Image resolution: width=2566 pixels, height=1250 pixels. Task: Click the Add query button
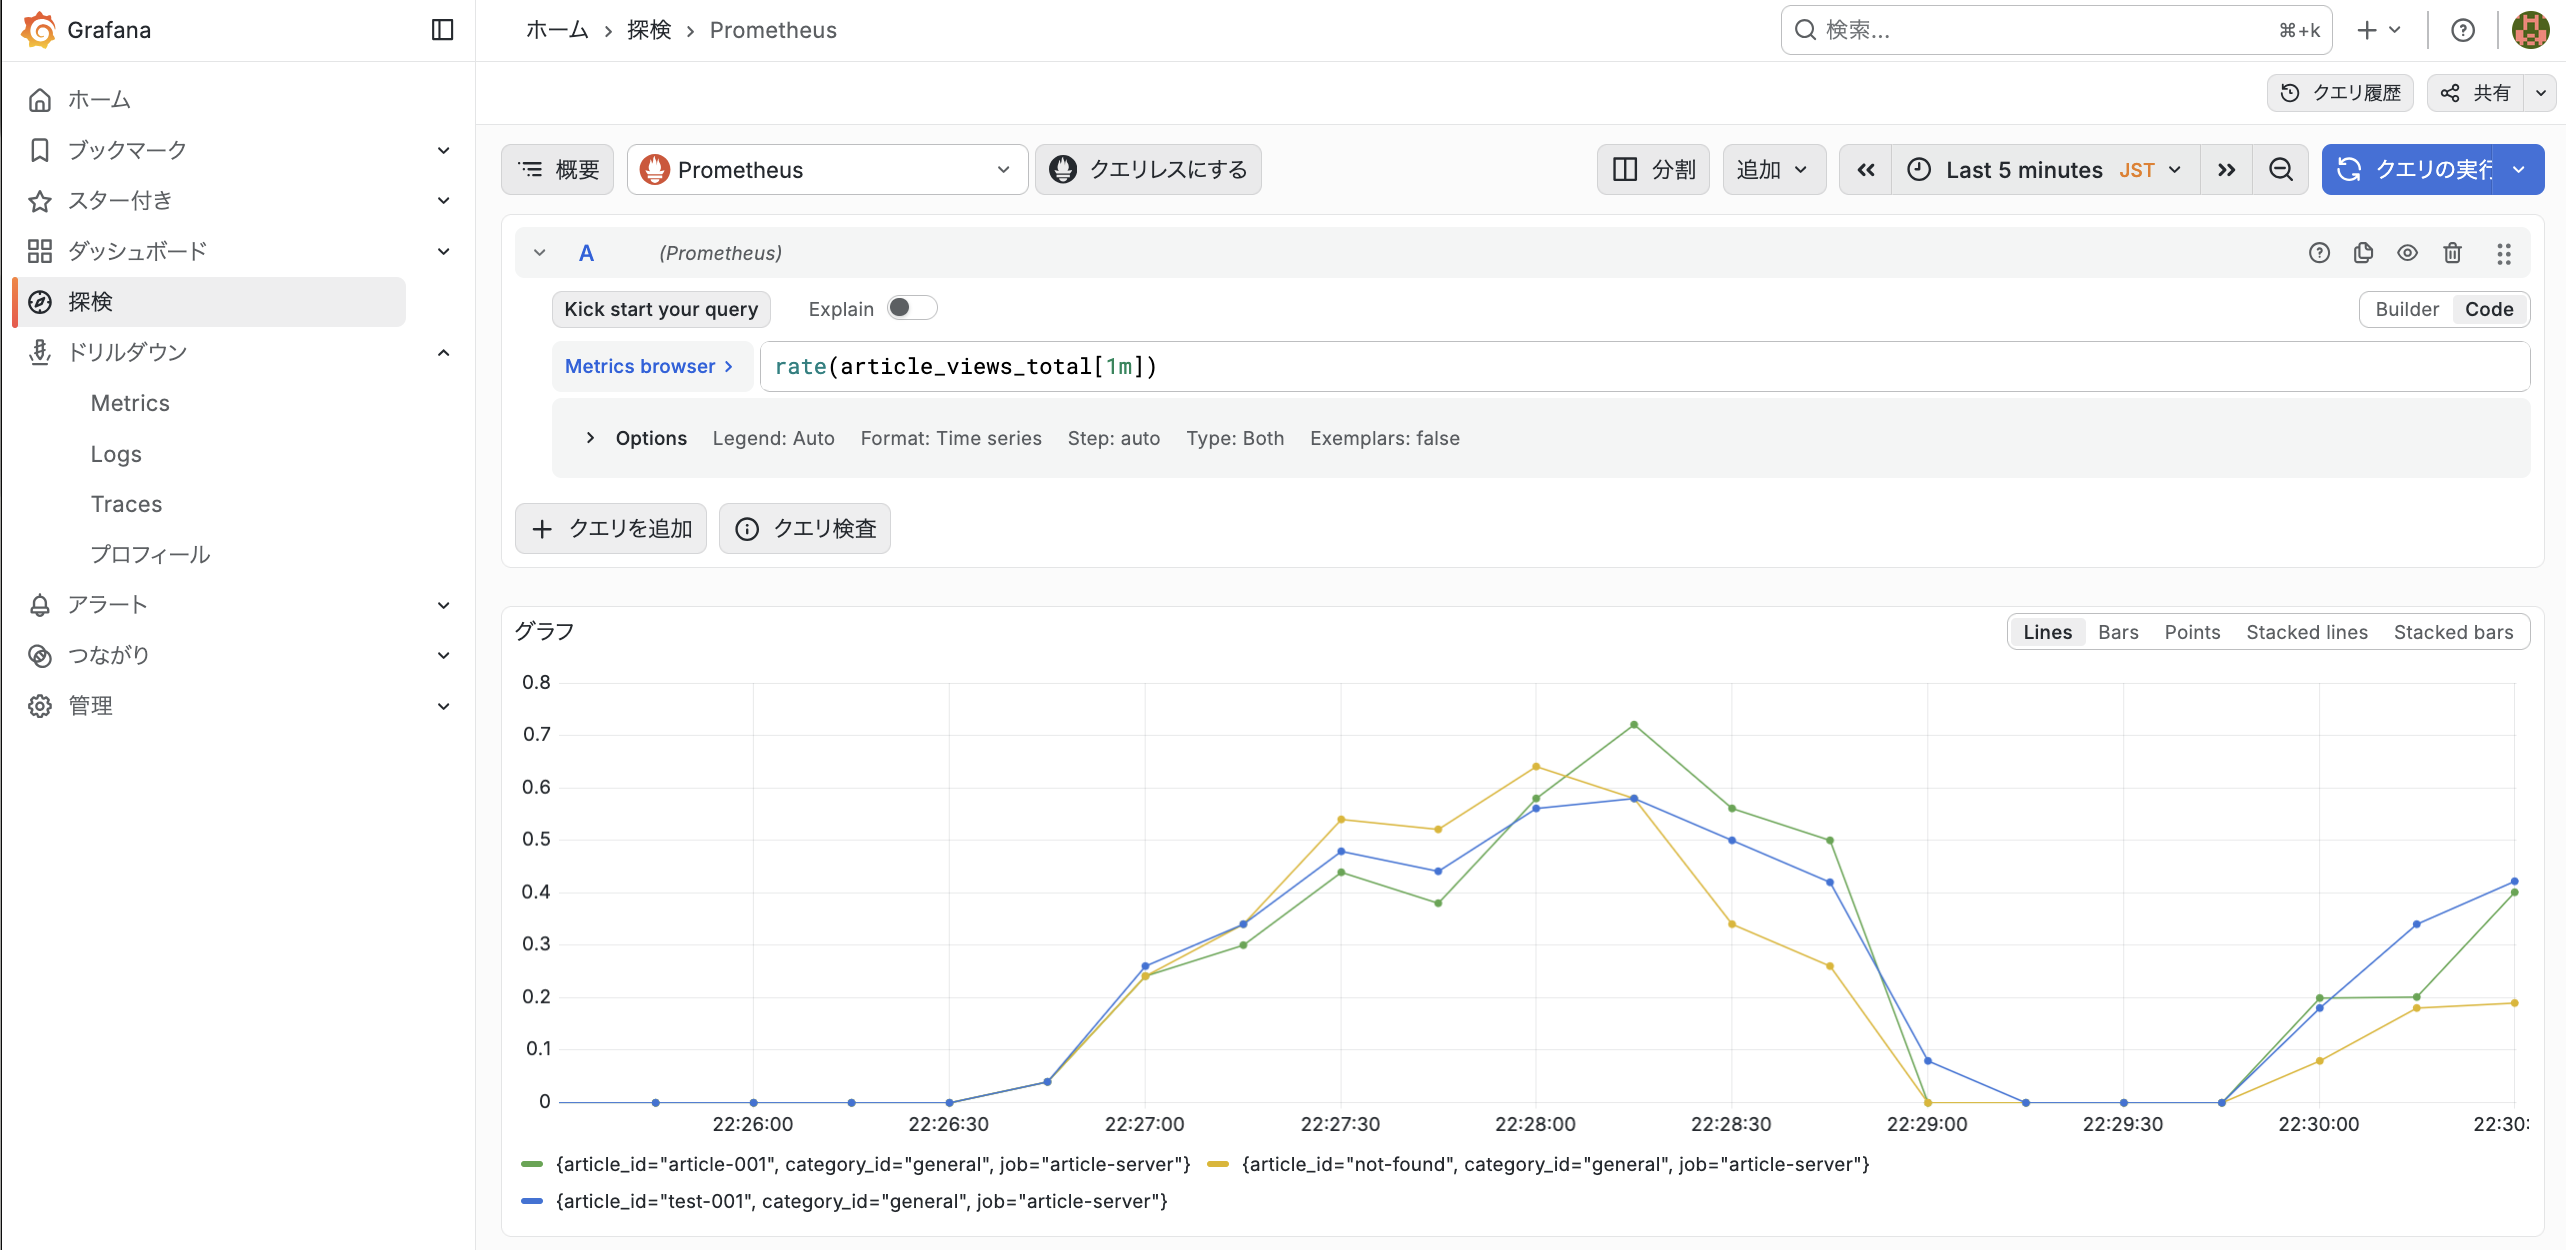[611, 528]
